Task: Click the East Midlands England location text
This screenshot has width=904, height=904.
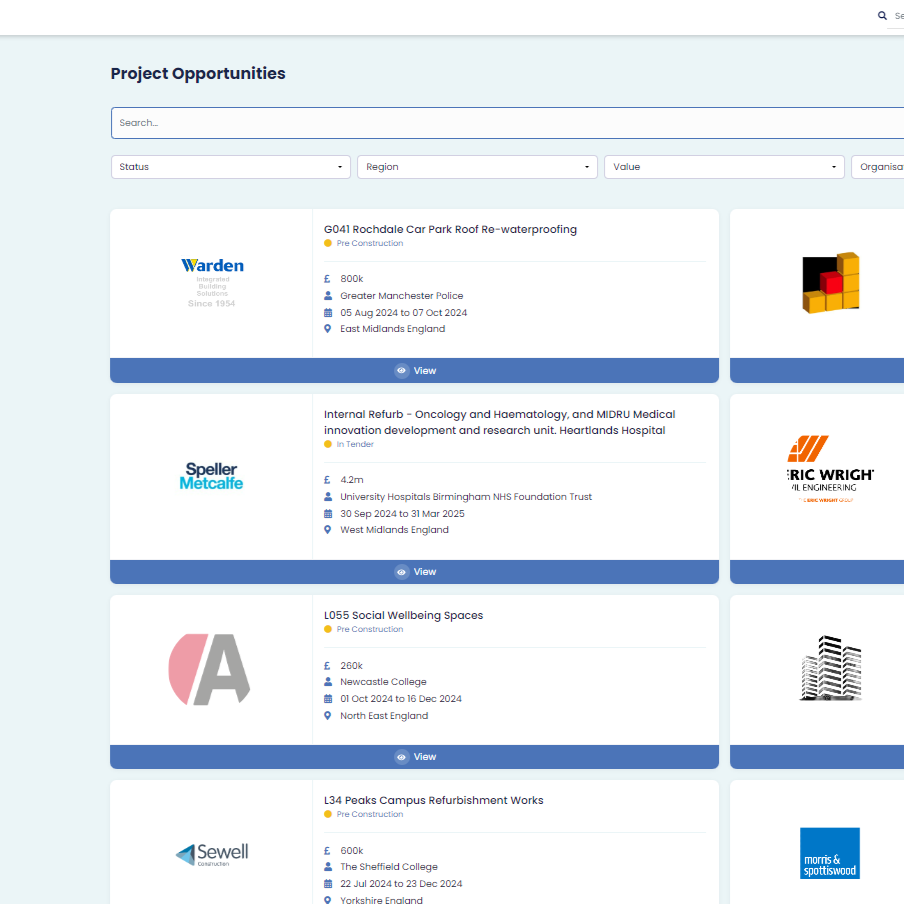Action: pyautogui.click(x=393, y=329)
